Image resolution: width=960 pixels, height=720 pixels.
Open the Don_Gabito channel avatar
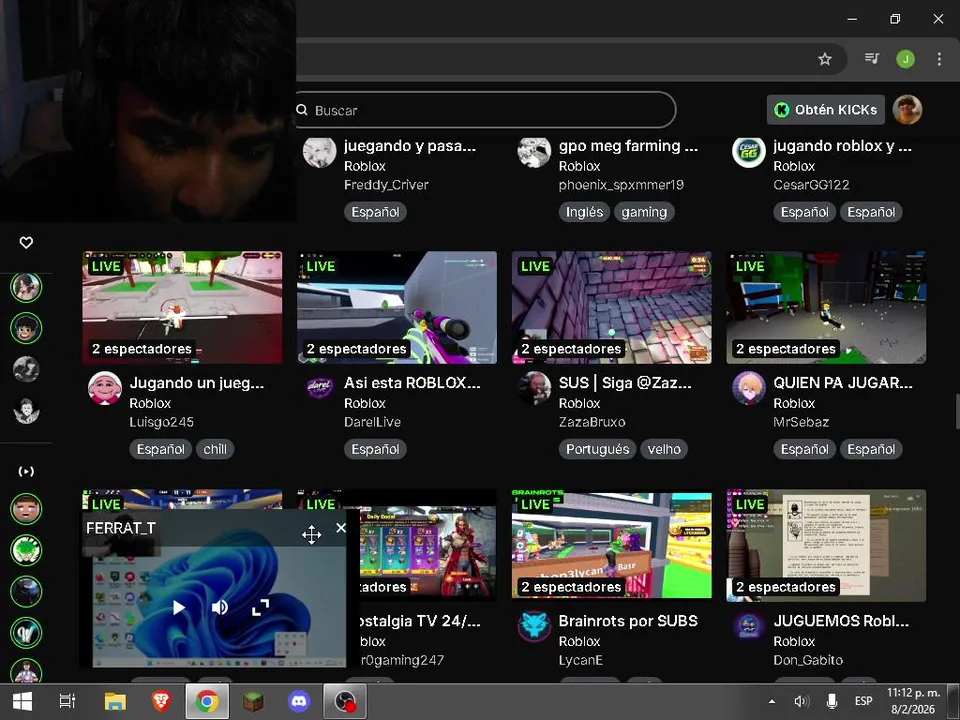pos(749,626)
